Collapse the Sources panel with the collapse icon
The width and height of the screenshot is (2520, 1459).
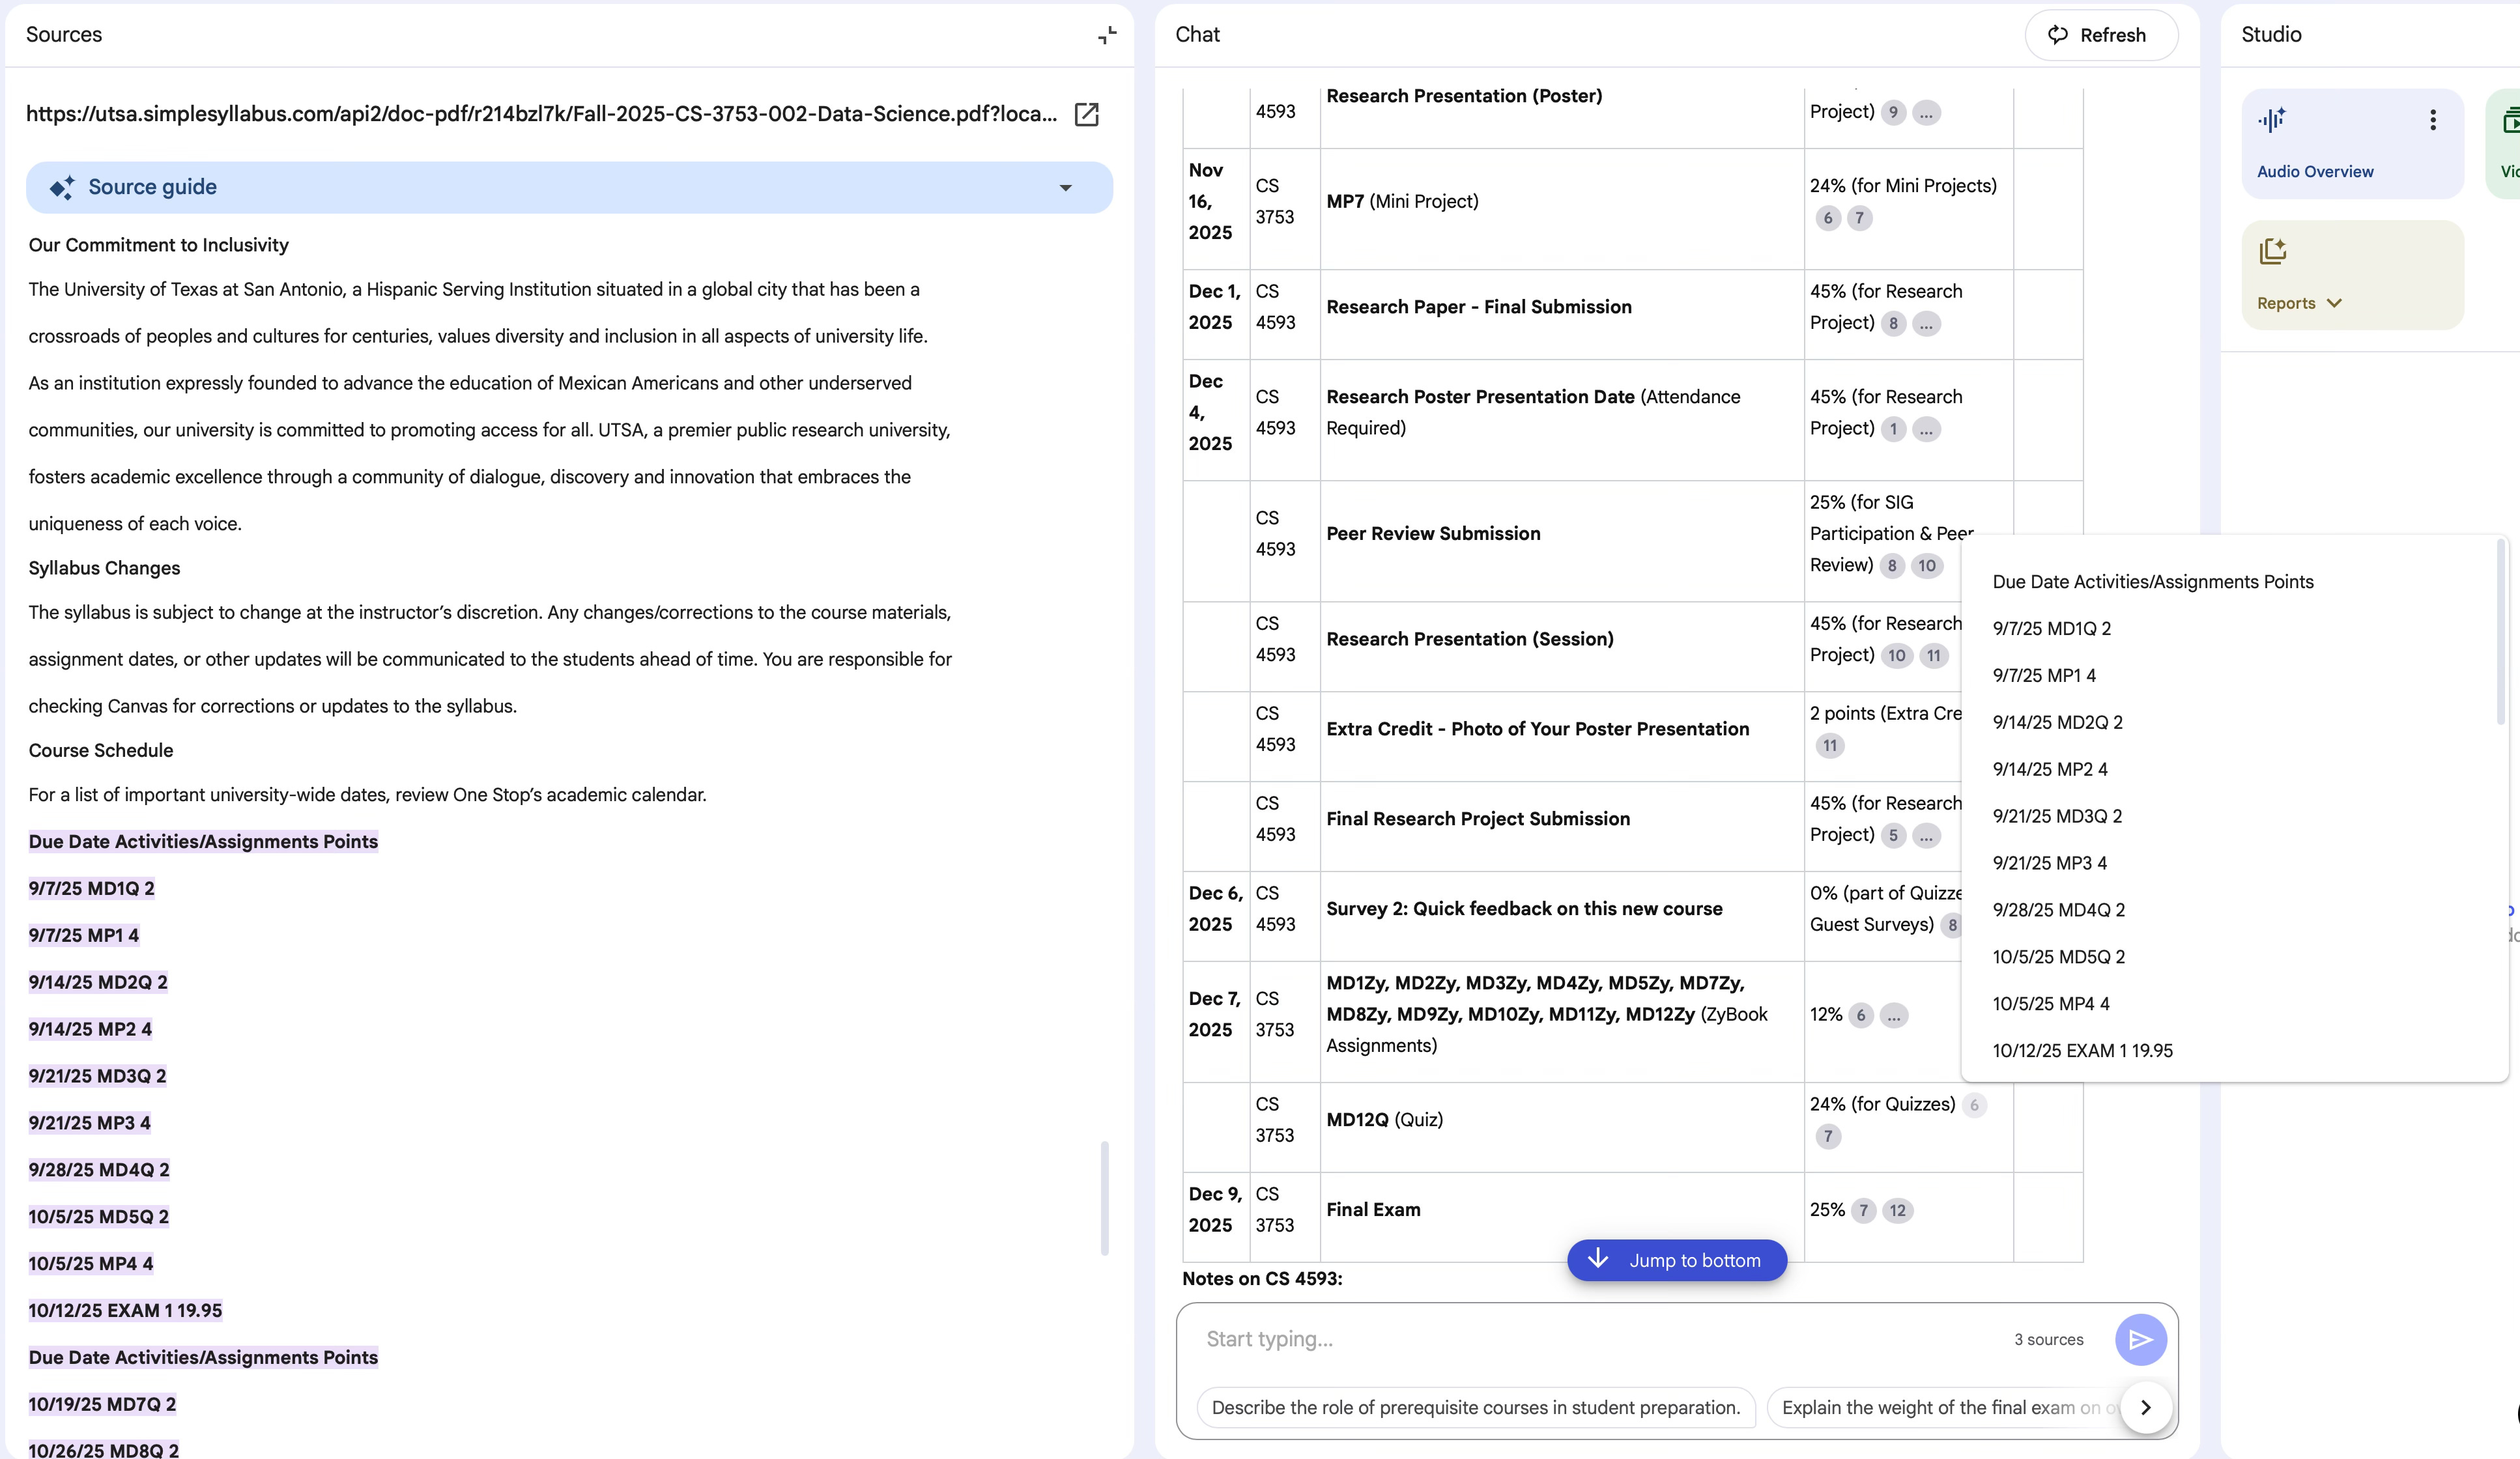[1106, 35]
